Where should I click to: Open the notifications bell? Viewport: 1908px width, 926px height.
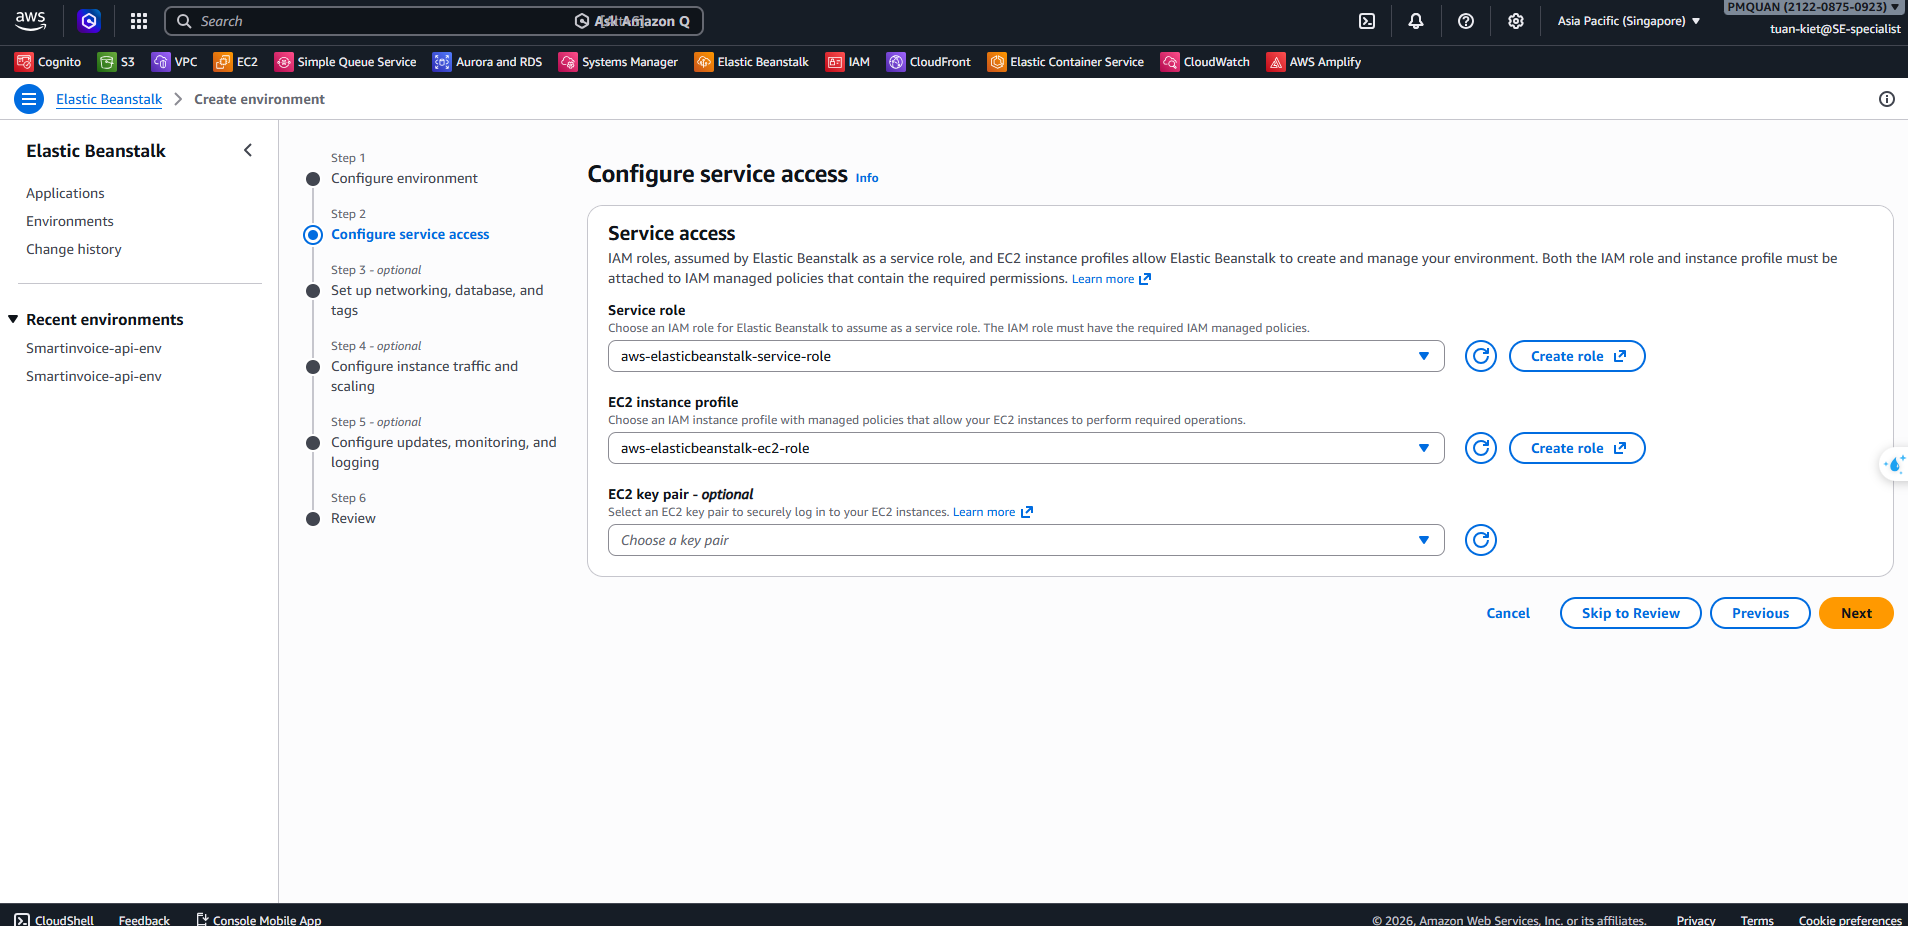point(1416,21)
